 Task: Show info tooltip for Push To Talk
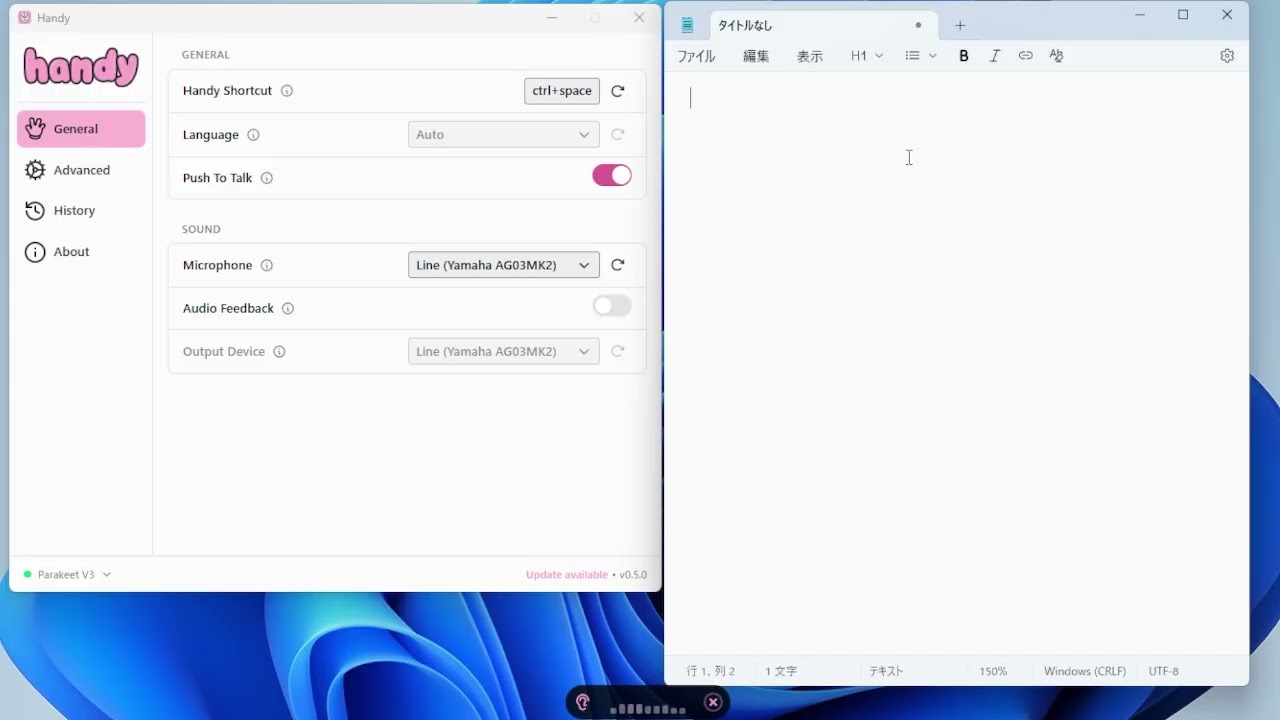[267, 178]
